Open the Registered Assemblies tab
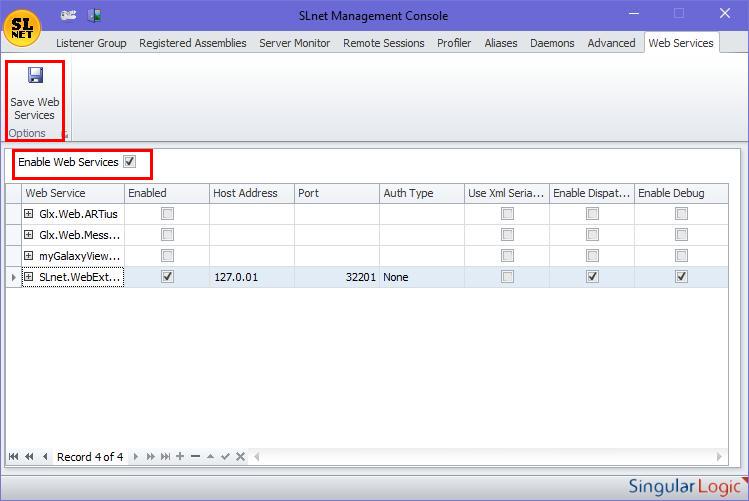749x501 pixels. [x=193, y=43]
